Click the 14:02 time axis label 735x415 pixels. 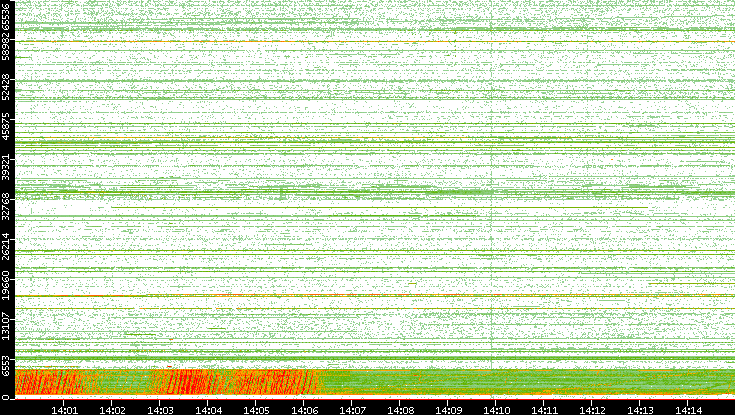pos(112,408)
